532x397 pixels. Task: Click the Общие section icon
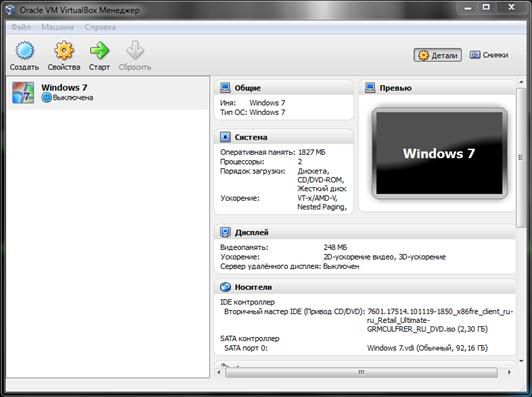pos(225,88)
